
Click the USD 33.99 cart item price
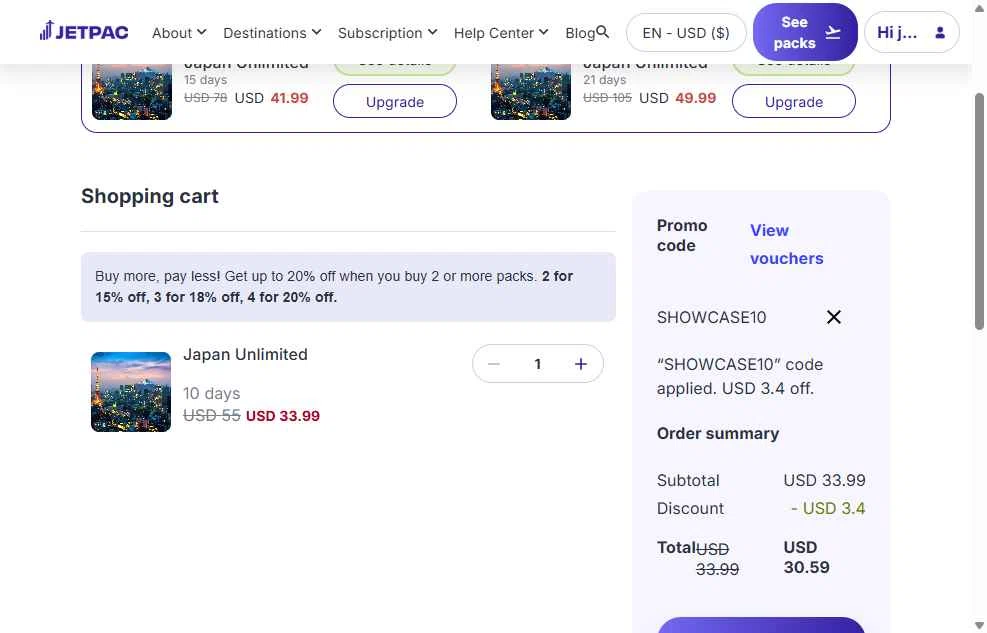point(283,416)
